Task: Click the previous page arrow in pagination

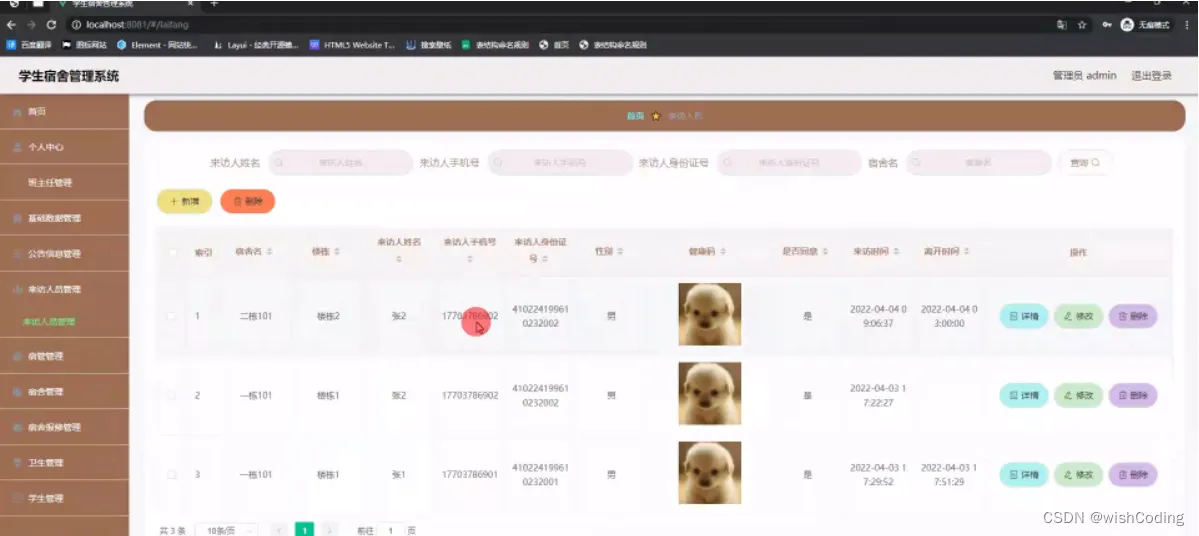Action: tap(280, 530)
